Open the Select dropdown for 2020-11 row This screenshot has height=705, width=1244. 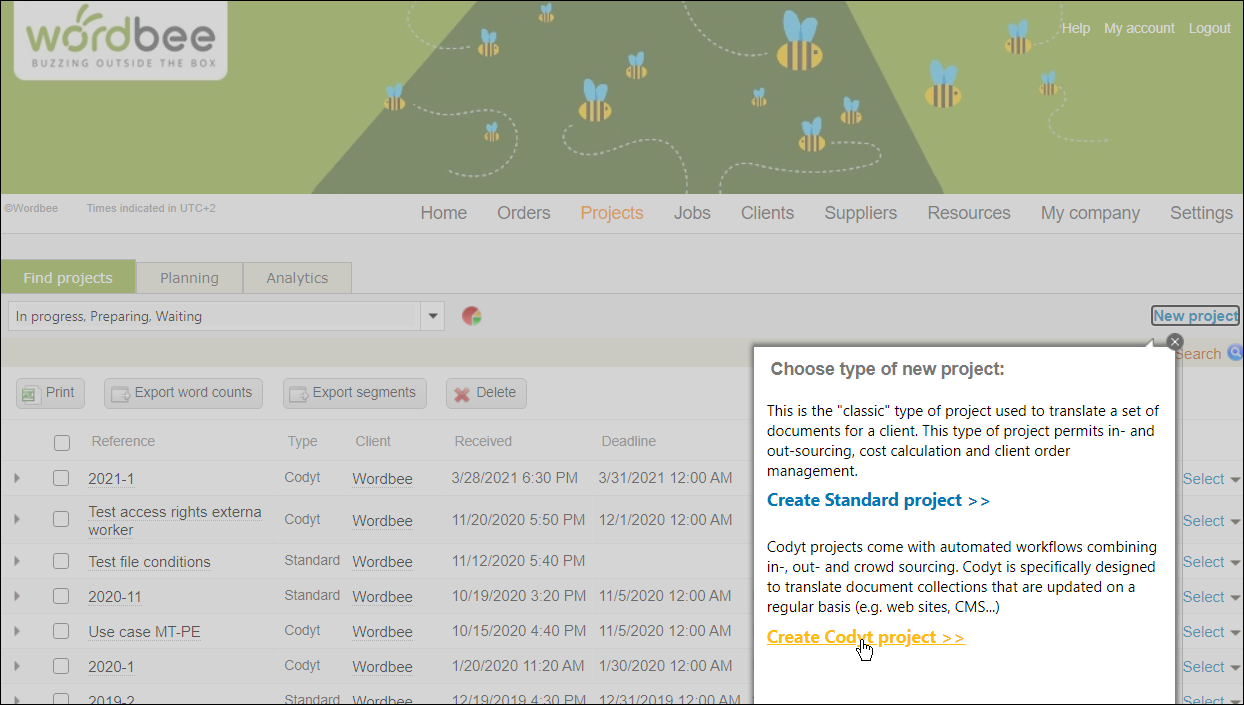(x=1212, y=597)
